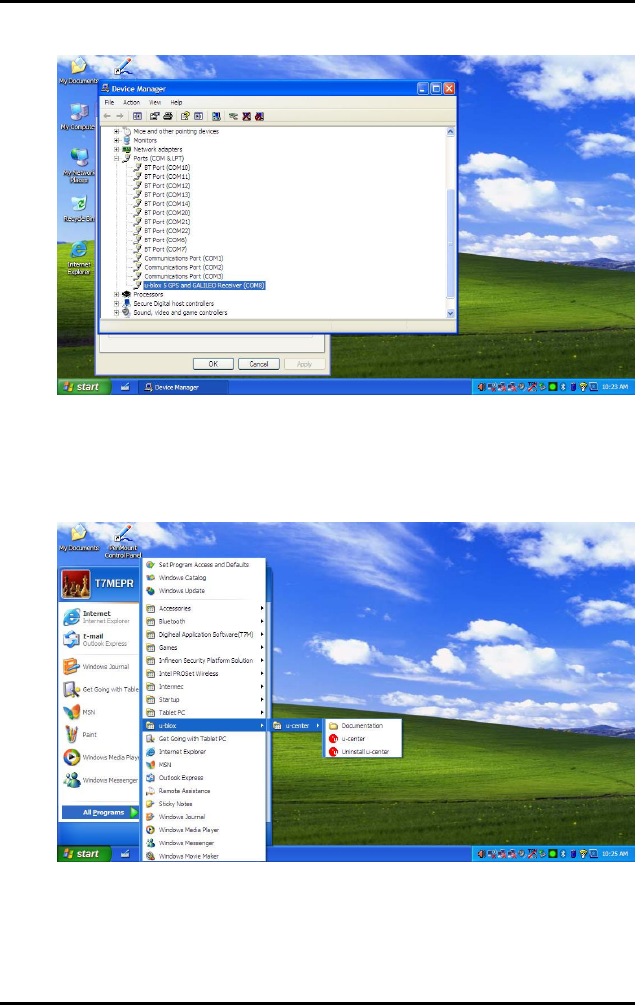Select Communications Port (COM1)
This screenshot has width=635, height=1005.
click(183, 258)
